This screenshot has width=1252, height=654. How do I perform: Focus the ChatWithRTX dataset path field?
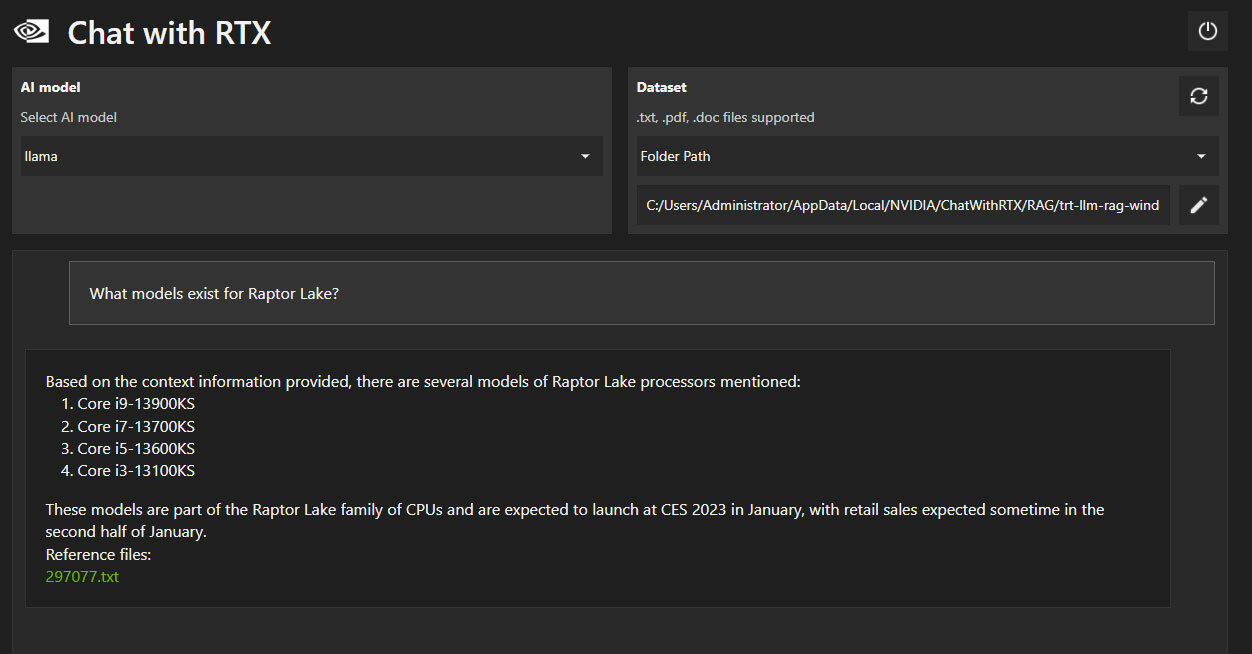pyautogui.click(x=903, y=205)
